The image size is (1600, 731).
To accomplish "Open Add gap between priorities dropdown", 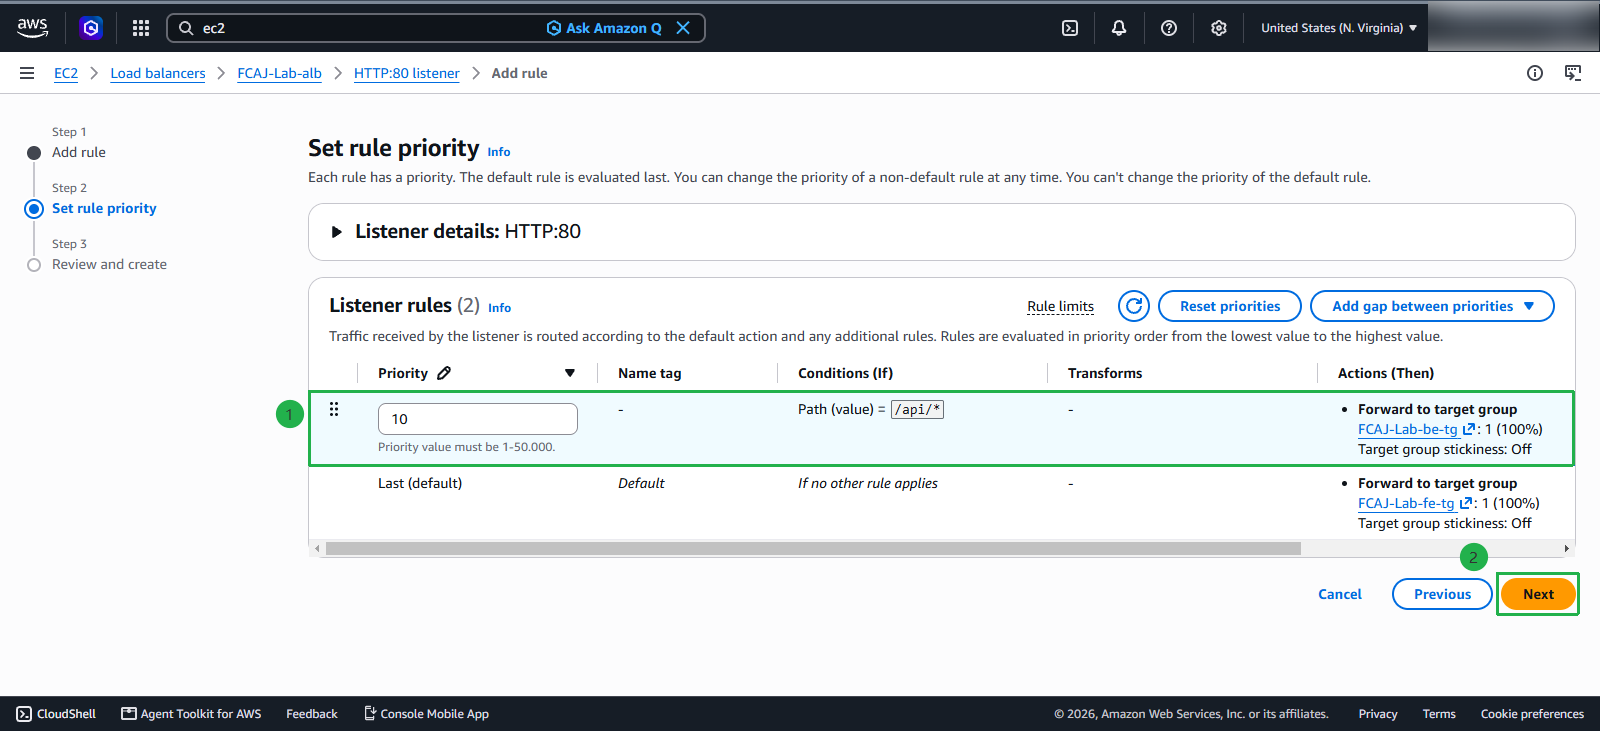I will (1432, 306).
